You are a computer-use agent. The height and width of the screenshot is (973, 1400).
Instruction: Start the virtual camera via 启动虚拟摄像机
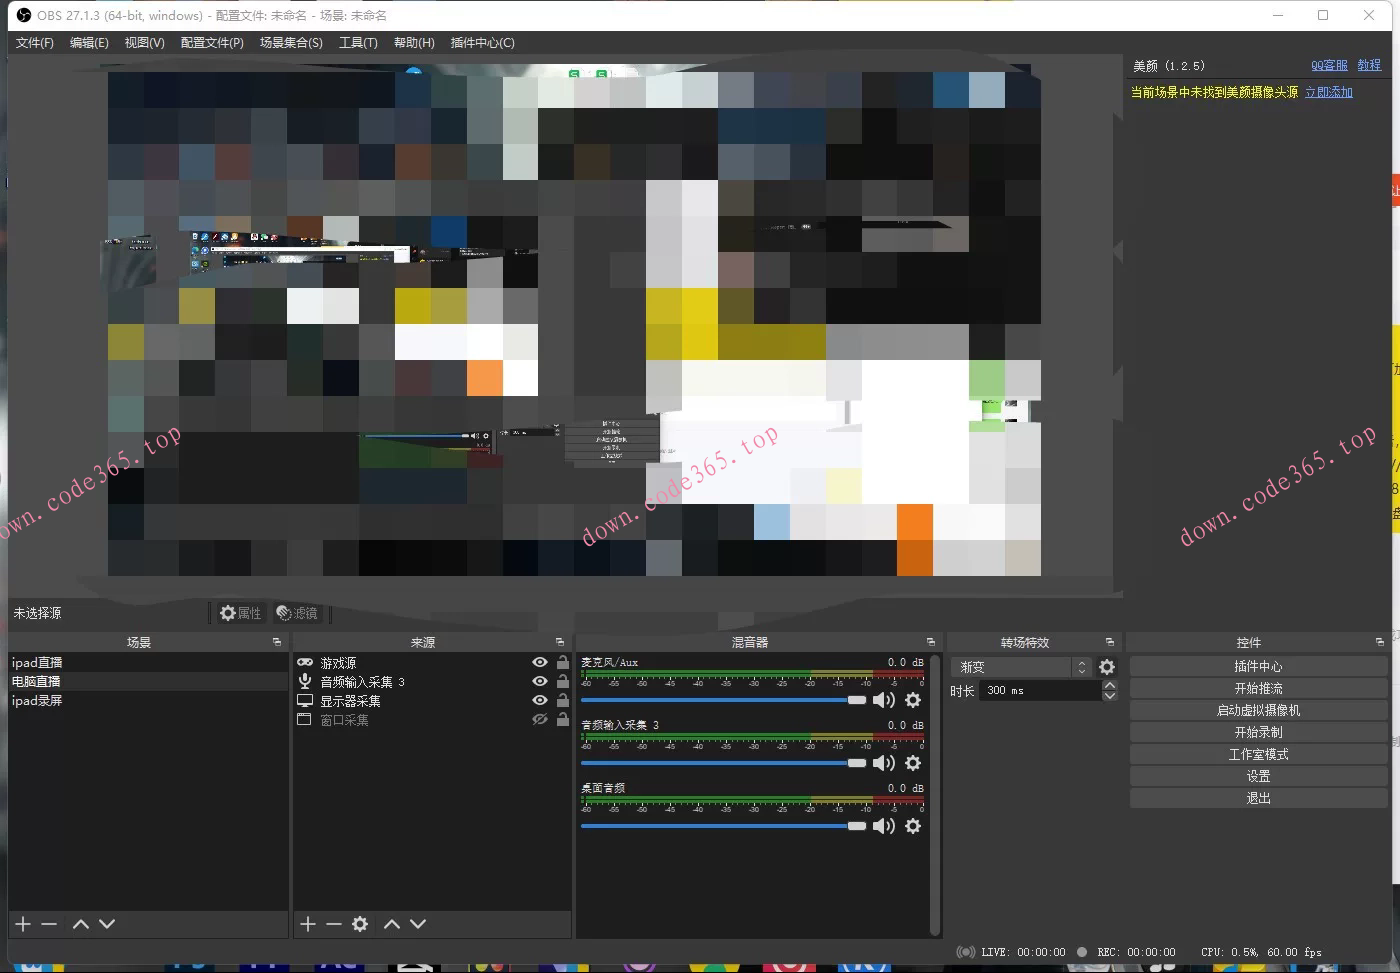point(1258,710)
